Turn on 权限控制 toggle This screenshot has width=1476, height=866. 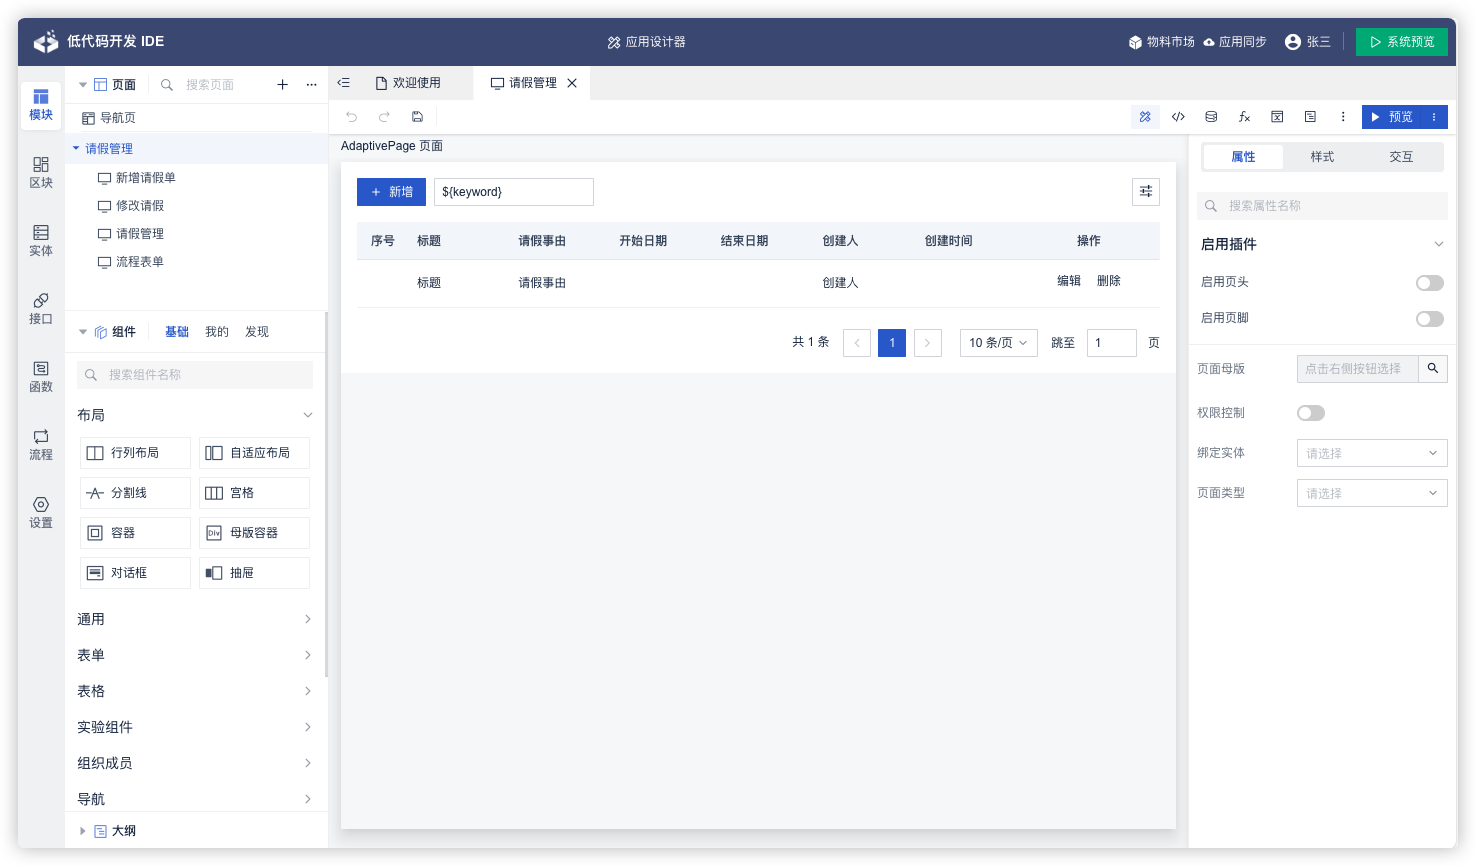click(x=1310, y=413)
